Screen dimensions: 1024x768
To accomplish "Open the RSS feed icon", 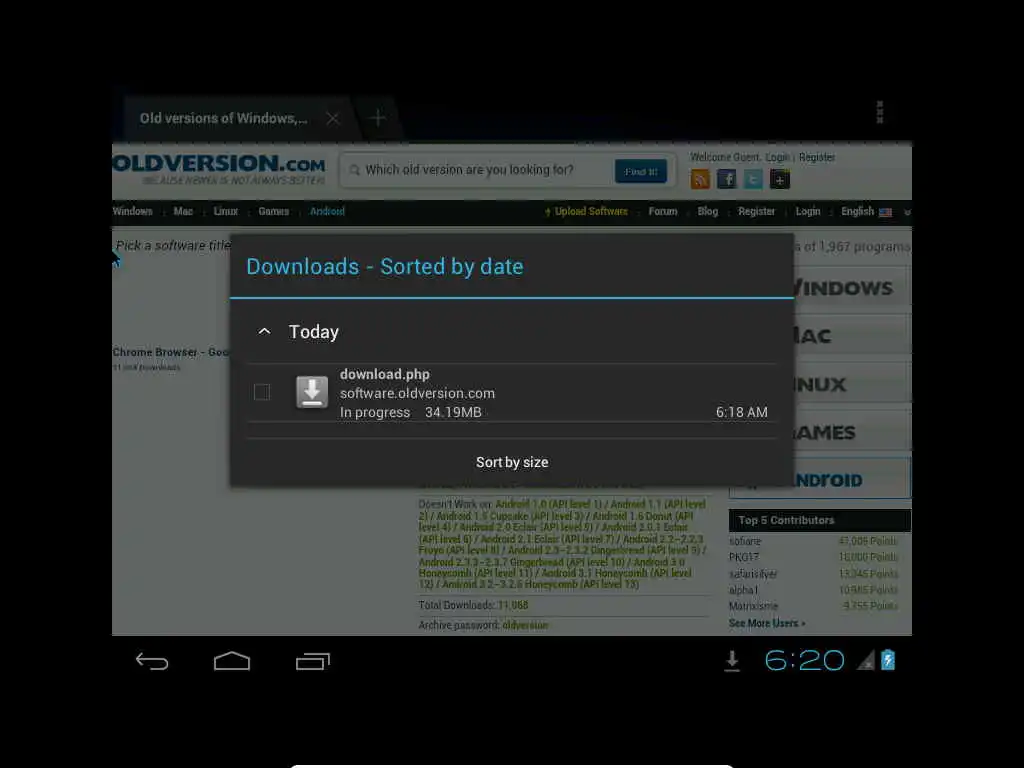I will coord(700,179).
